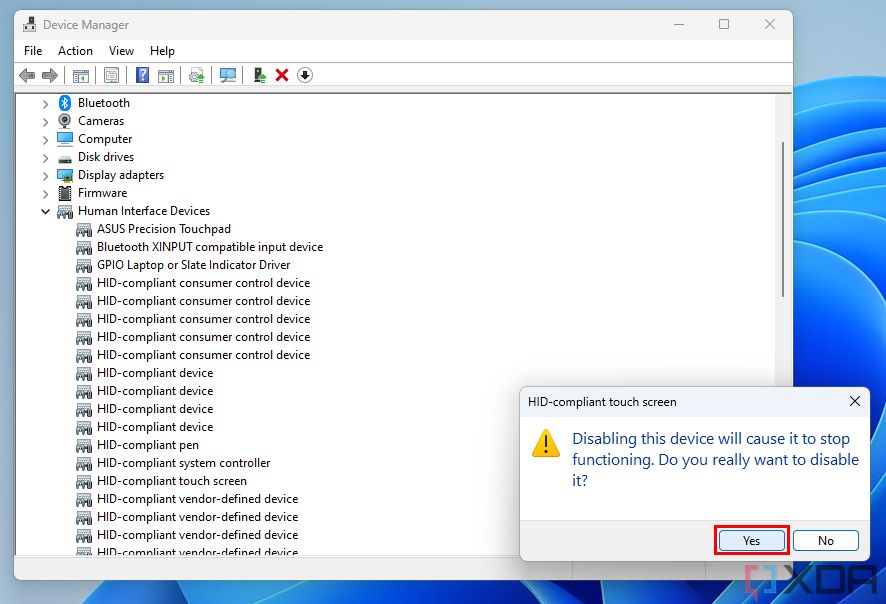The height and width of the screenshot is (604, 886).
Task: Click the Back navigation arrow
Action: click(27, 75)
